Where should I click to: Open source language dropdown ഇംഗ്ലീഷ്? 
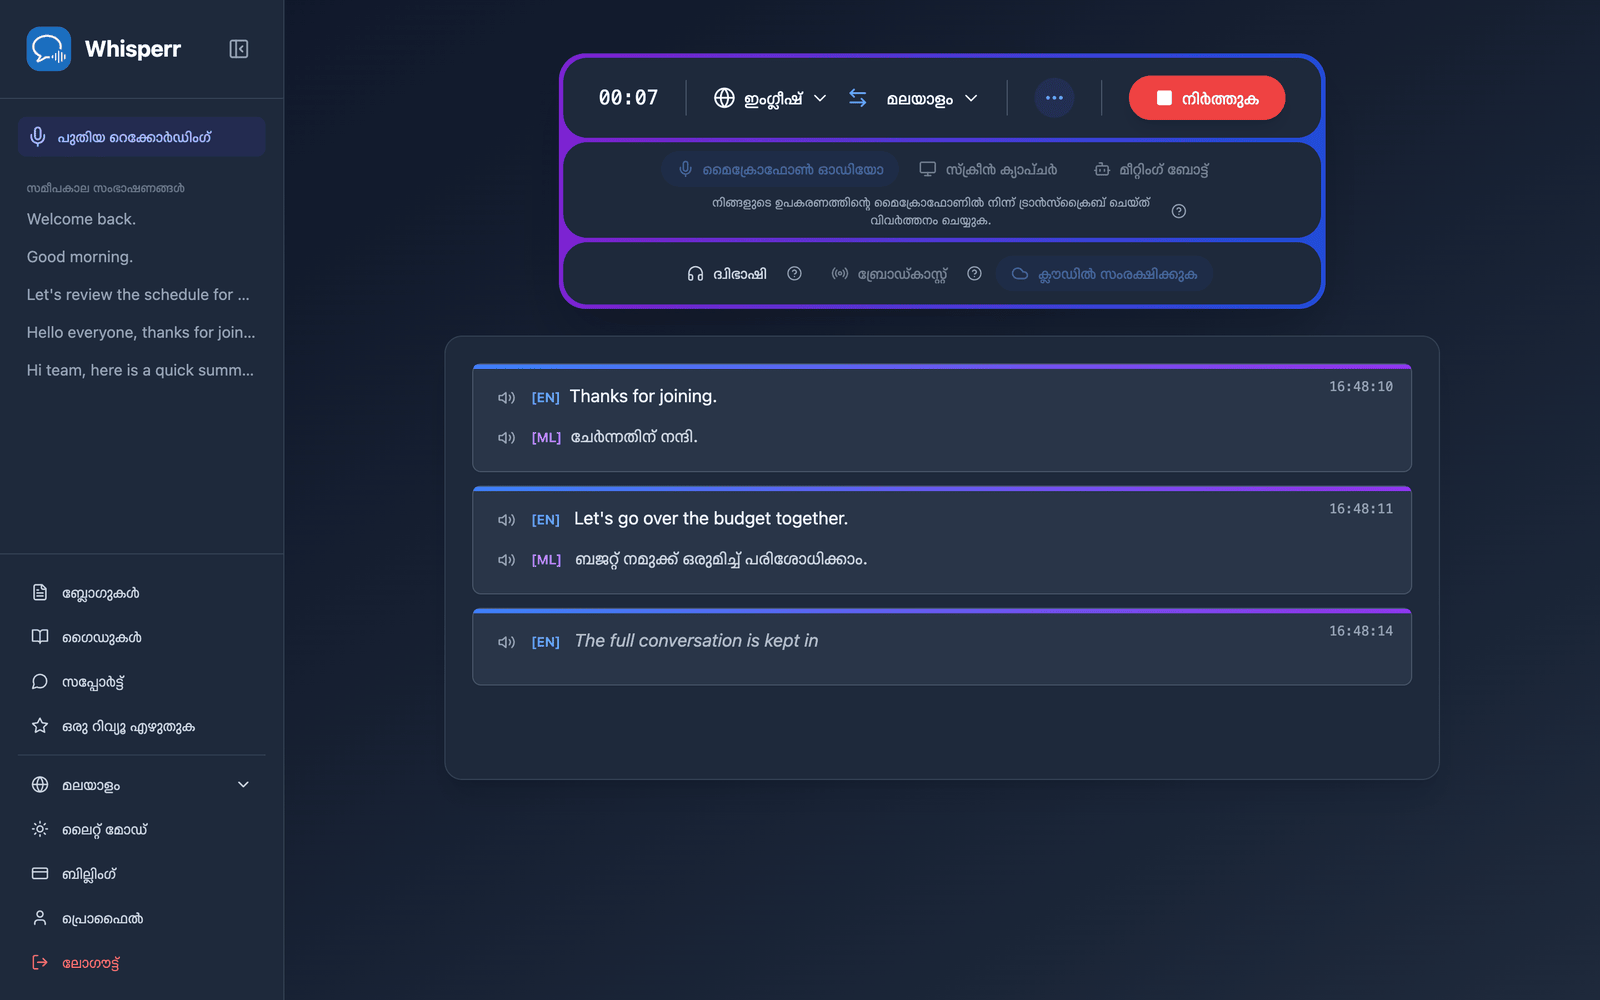(x=770, y=98)
